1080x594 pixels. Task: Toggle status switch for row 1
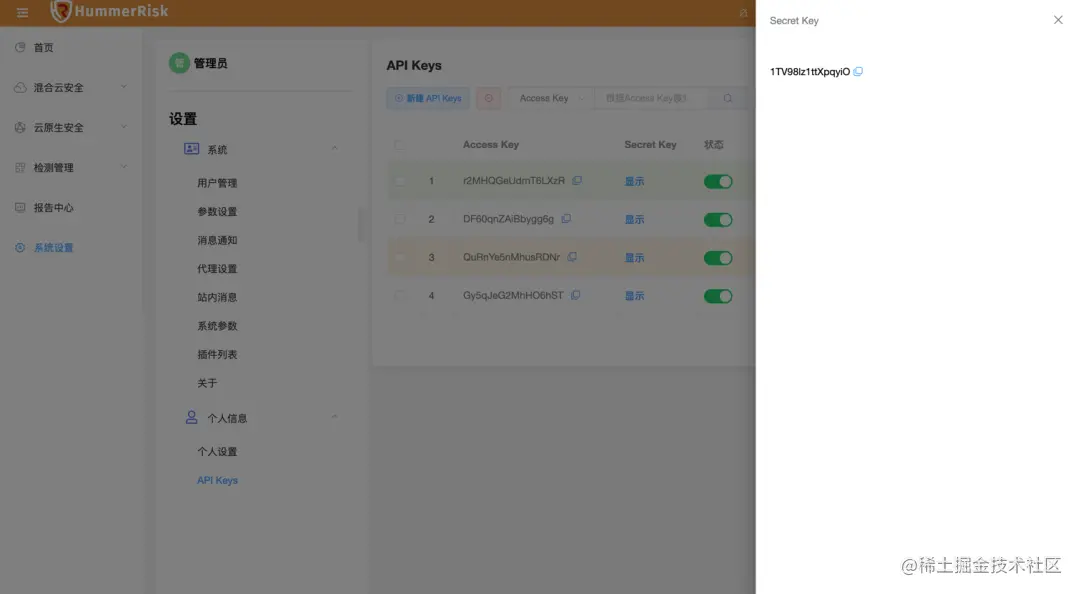(718, 181)
